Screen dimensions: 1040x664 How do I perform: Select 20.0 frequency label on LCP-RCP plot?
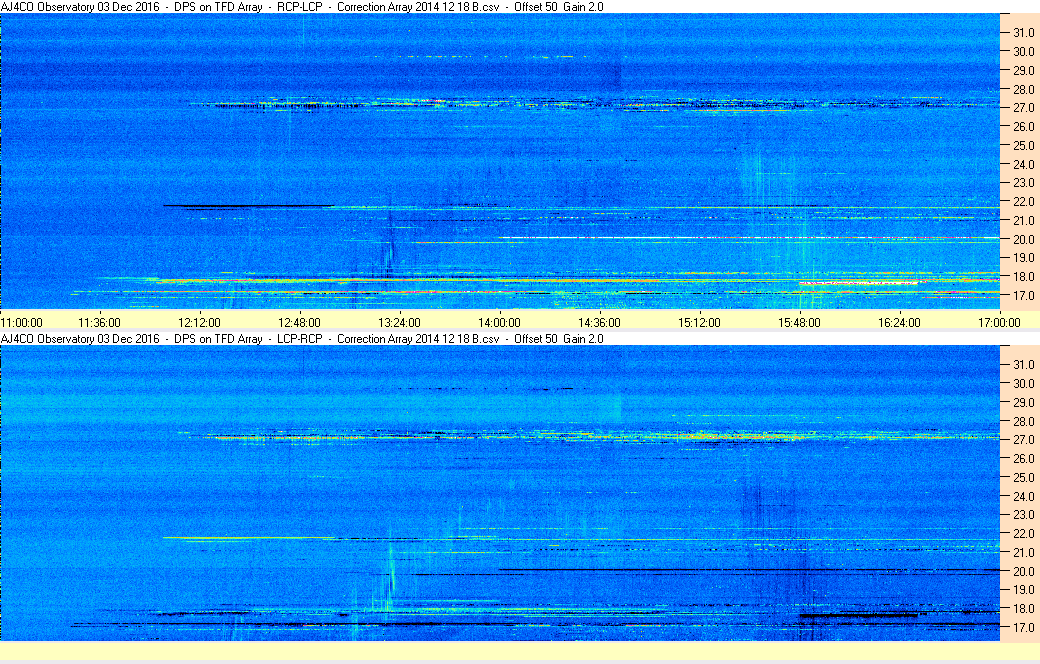point(1023,571)
